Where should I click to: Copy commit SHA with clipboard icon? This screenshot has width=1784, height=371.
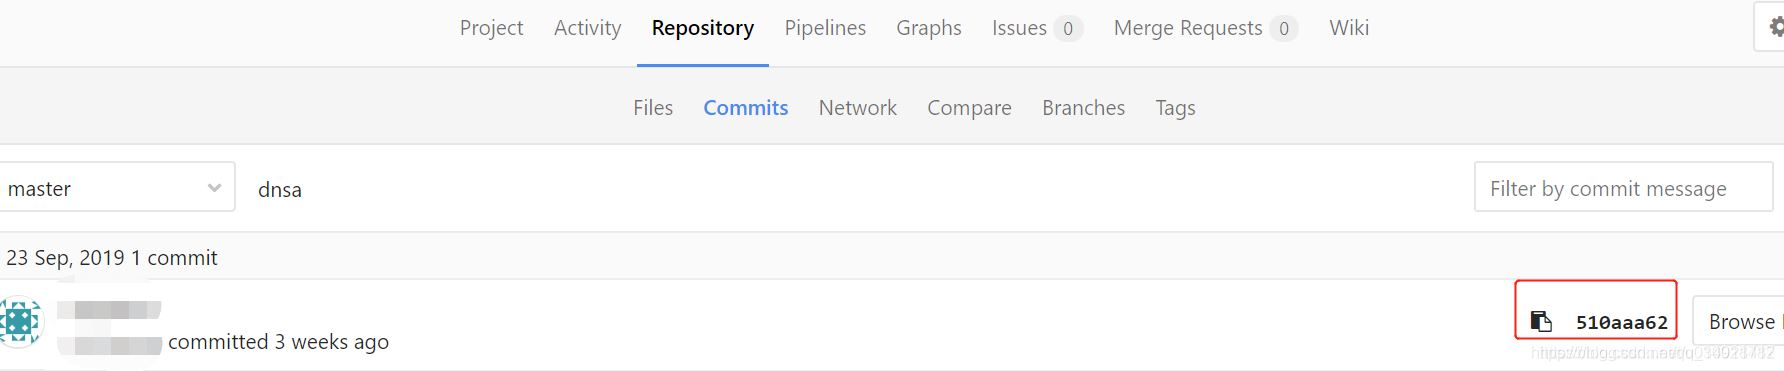(1541, 321)
